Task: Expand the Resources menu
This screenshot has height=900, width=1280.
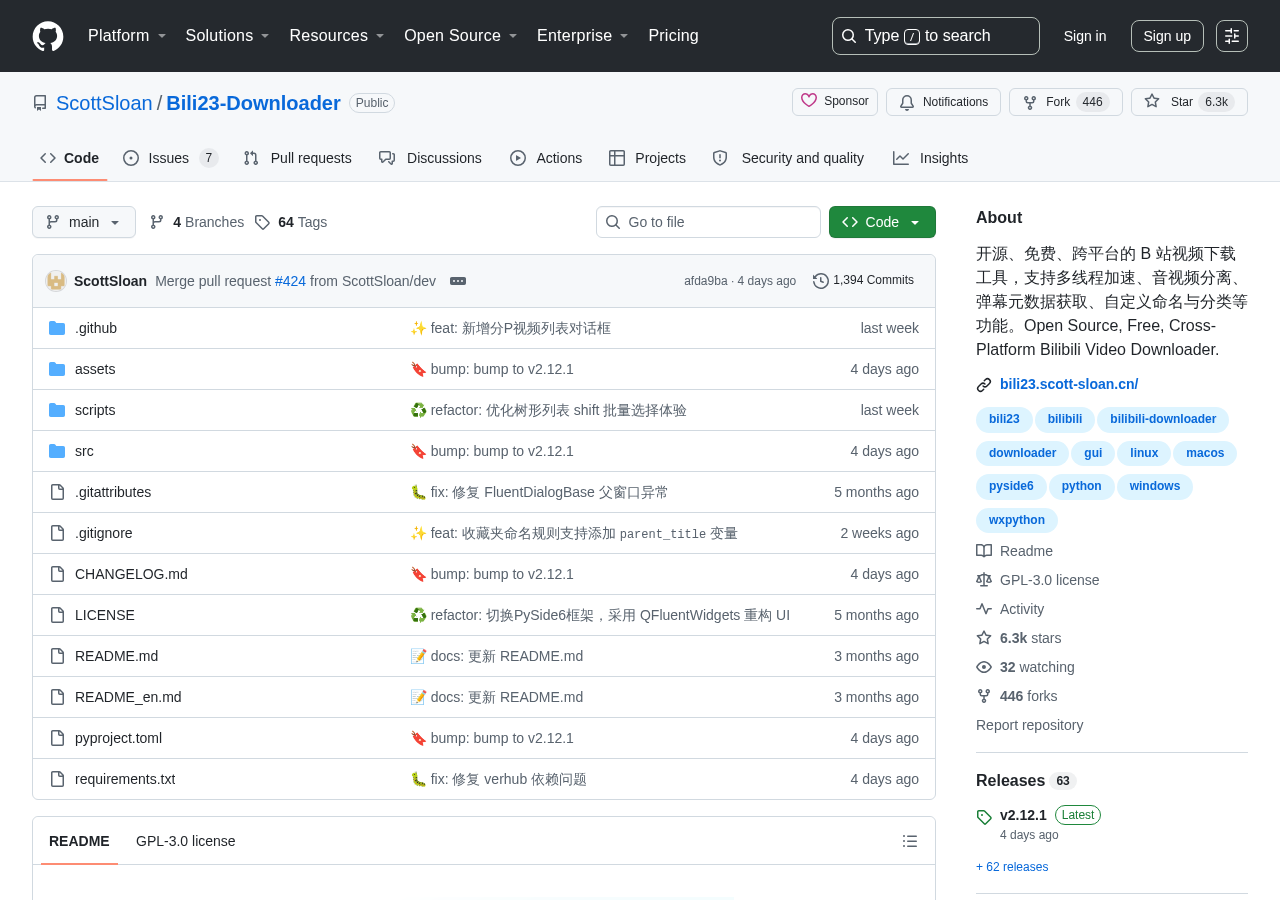Action: coord(337,36)
